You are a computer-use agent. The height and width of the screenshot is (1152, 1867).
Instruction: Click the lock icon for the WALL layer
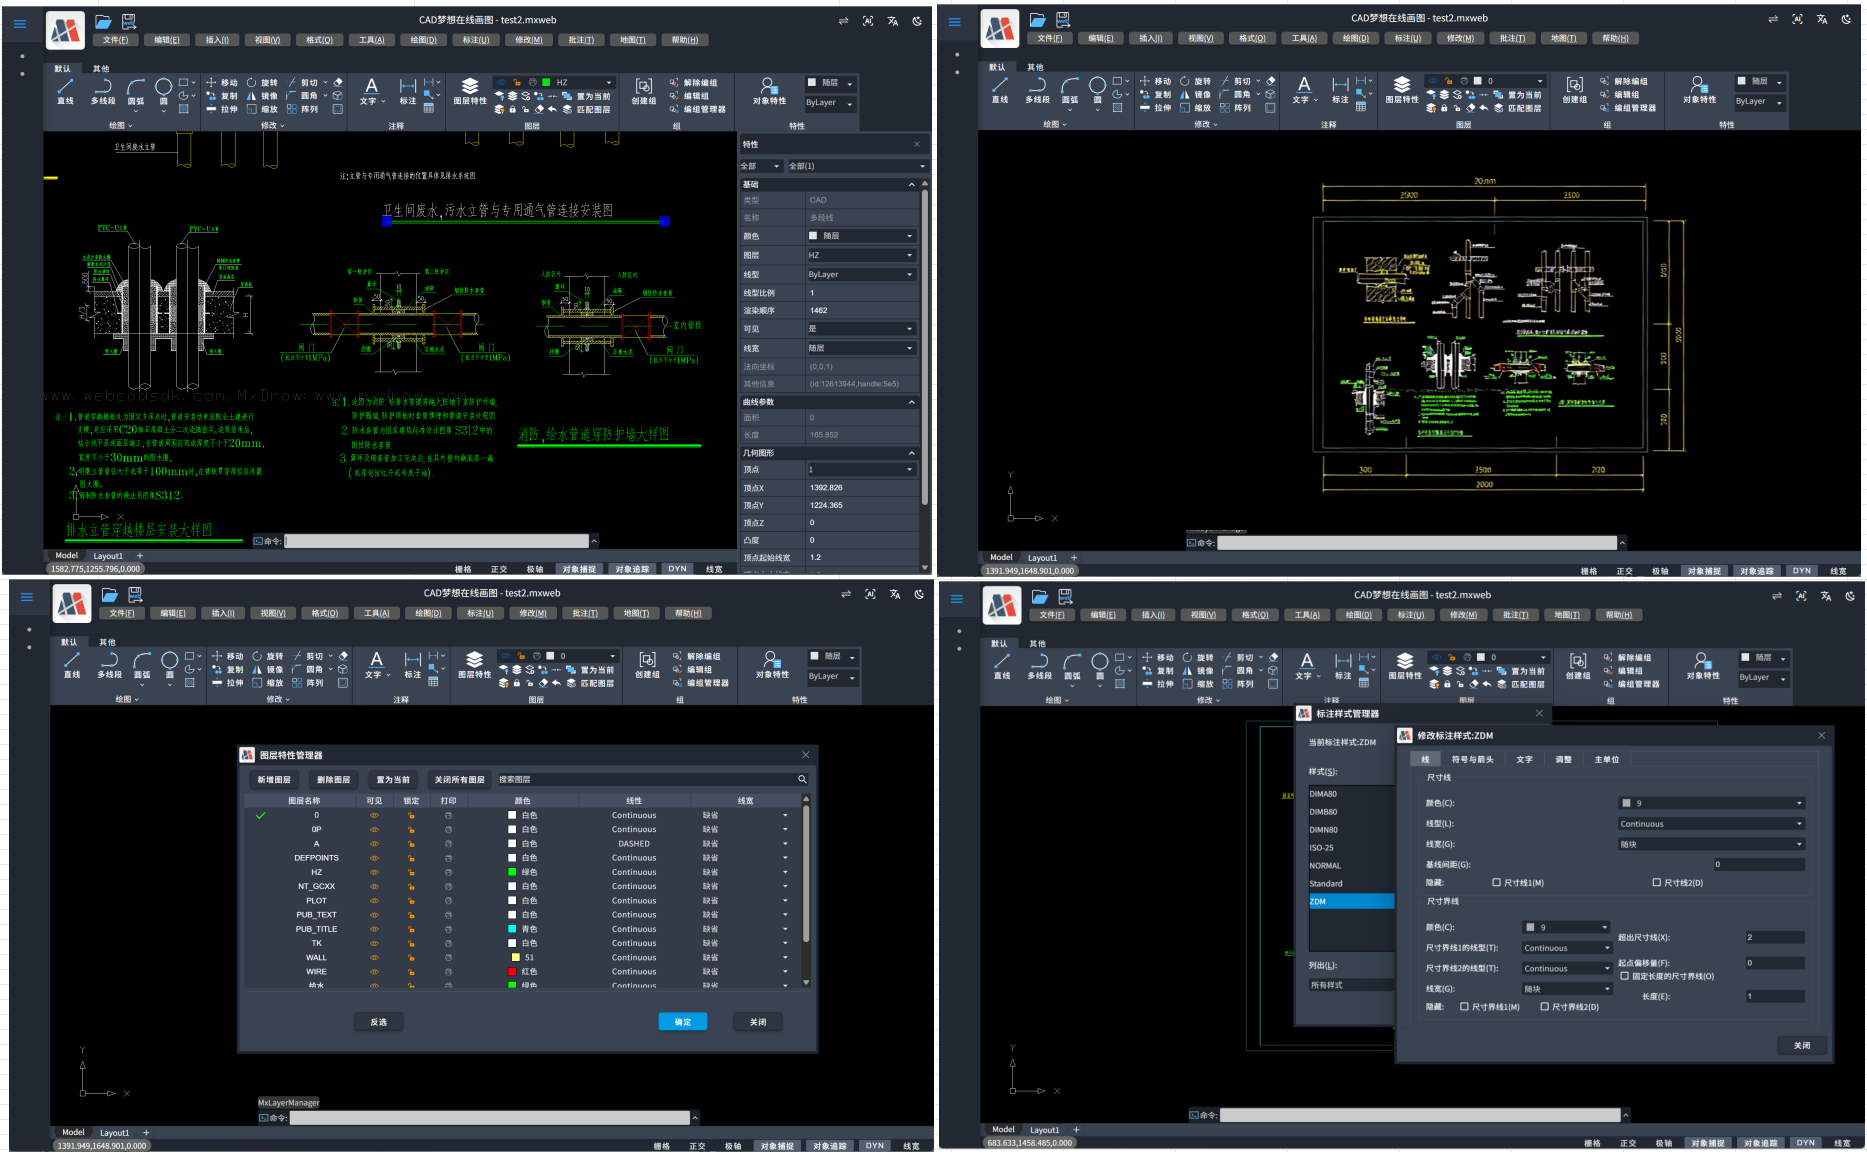(411, 958)
